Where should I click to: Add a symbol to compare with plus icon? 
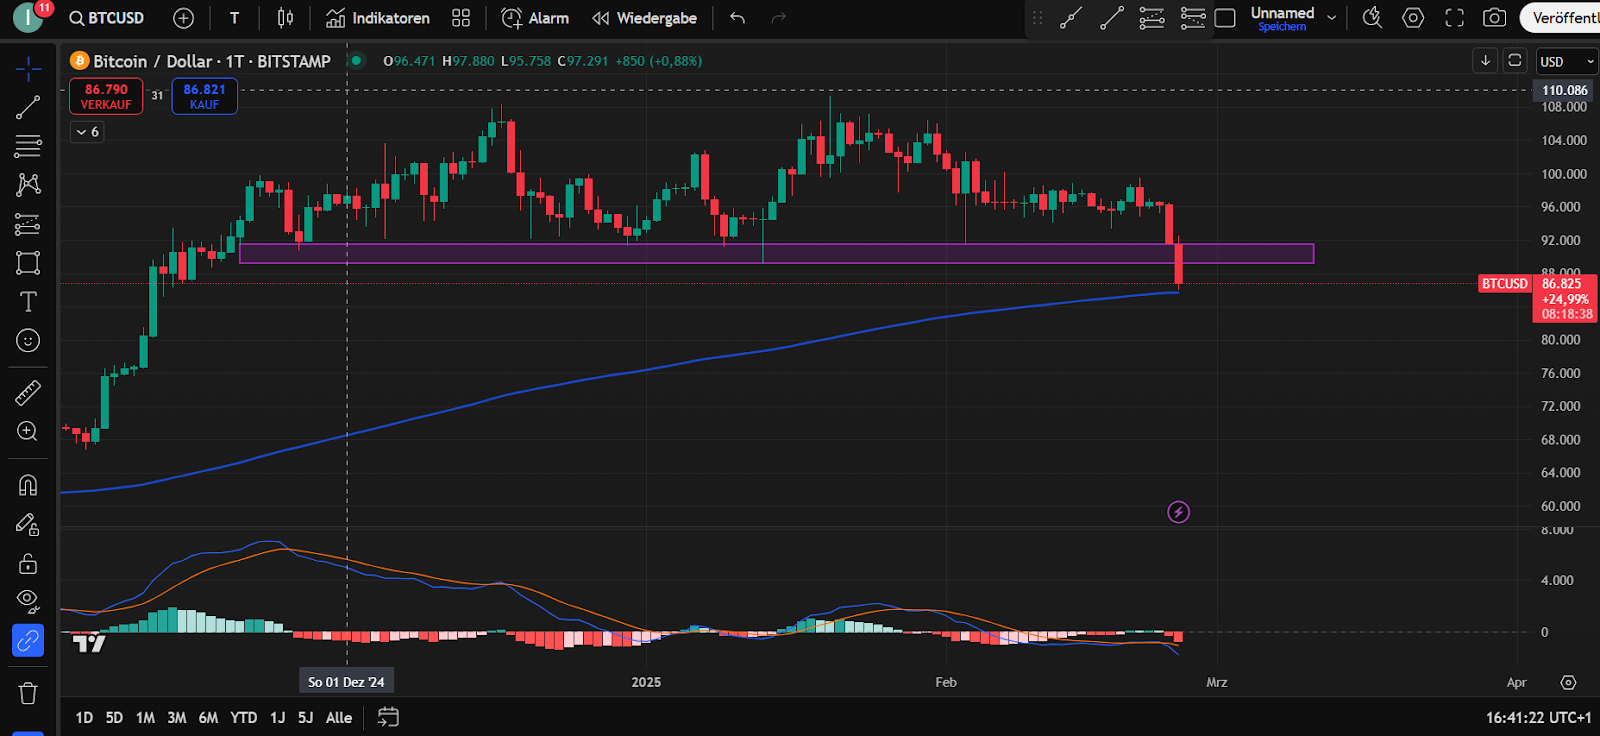tap(183, 18)
